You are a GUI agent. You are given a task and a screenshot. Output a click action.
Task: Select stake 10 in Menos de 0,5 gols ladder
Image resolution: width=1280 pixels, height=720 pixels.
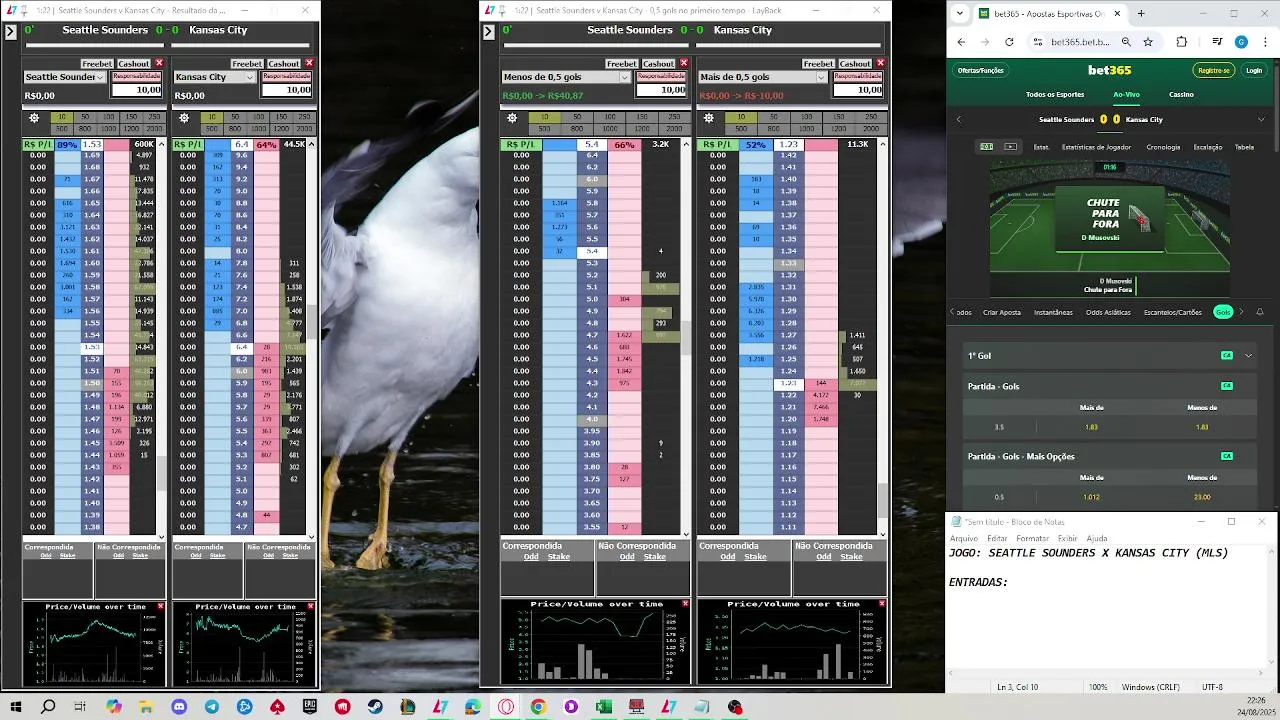544,117
